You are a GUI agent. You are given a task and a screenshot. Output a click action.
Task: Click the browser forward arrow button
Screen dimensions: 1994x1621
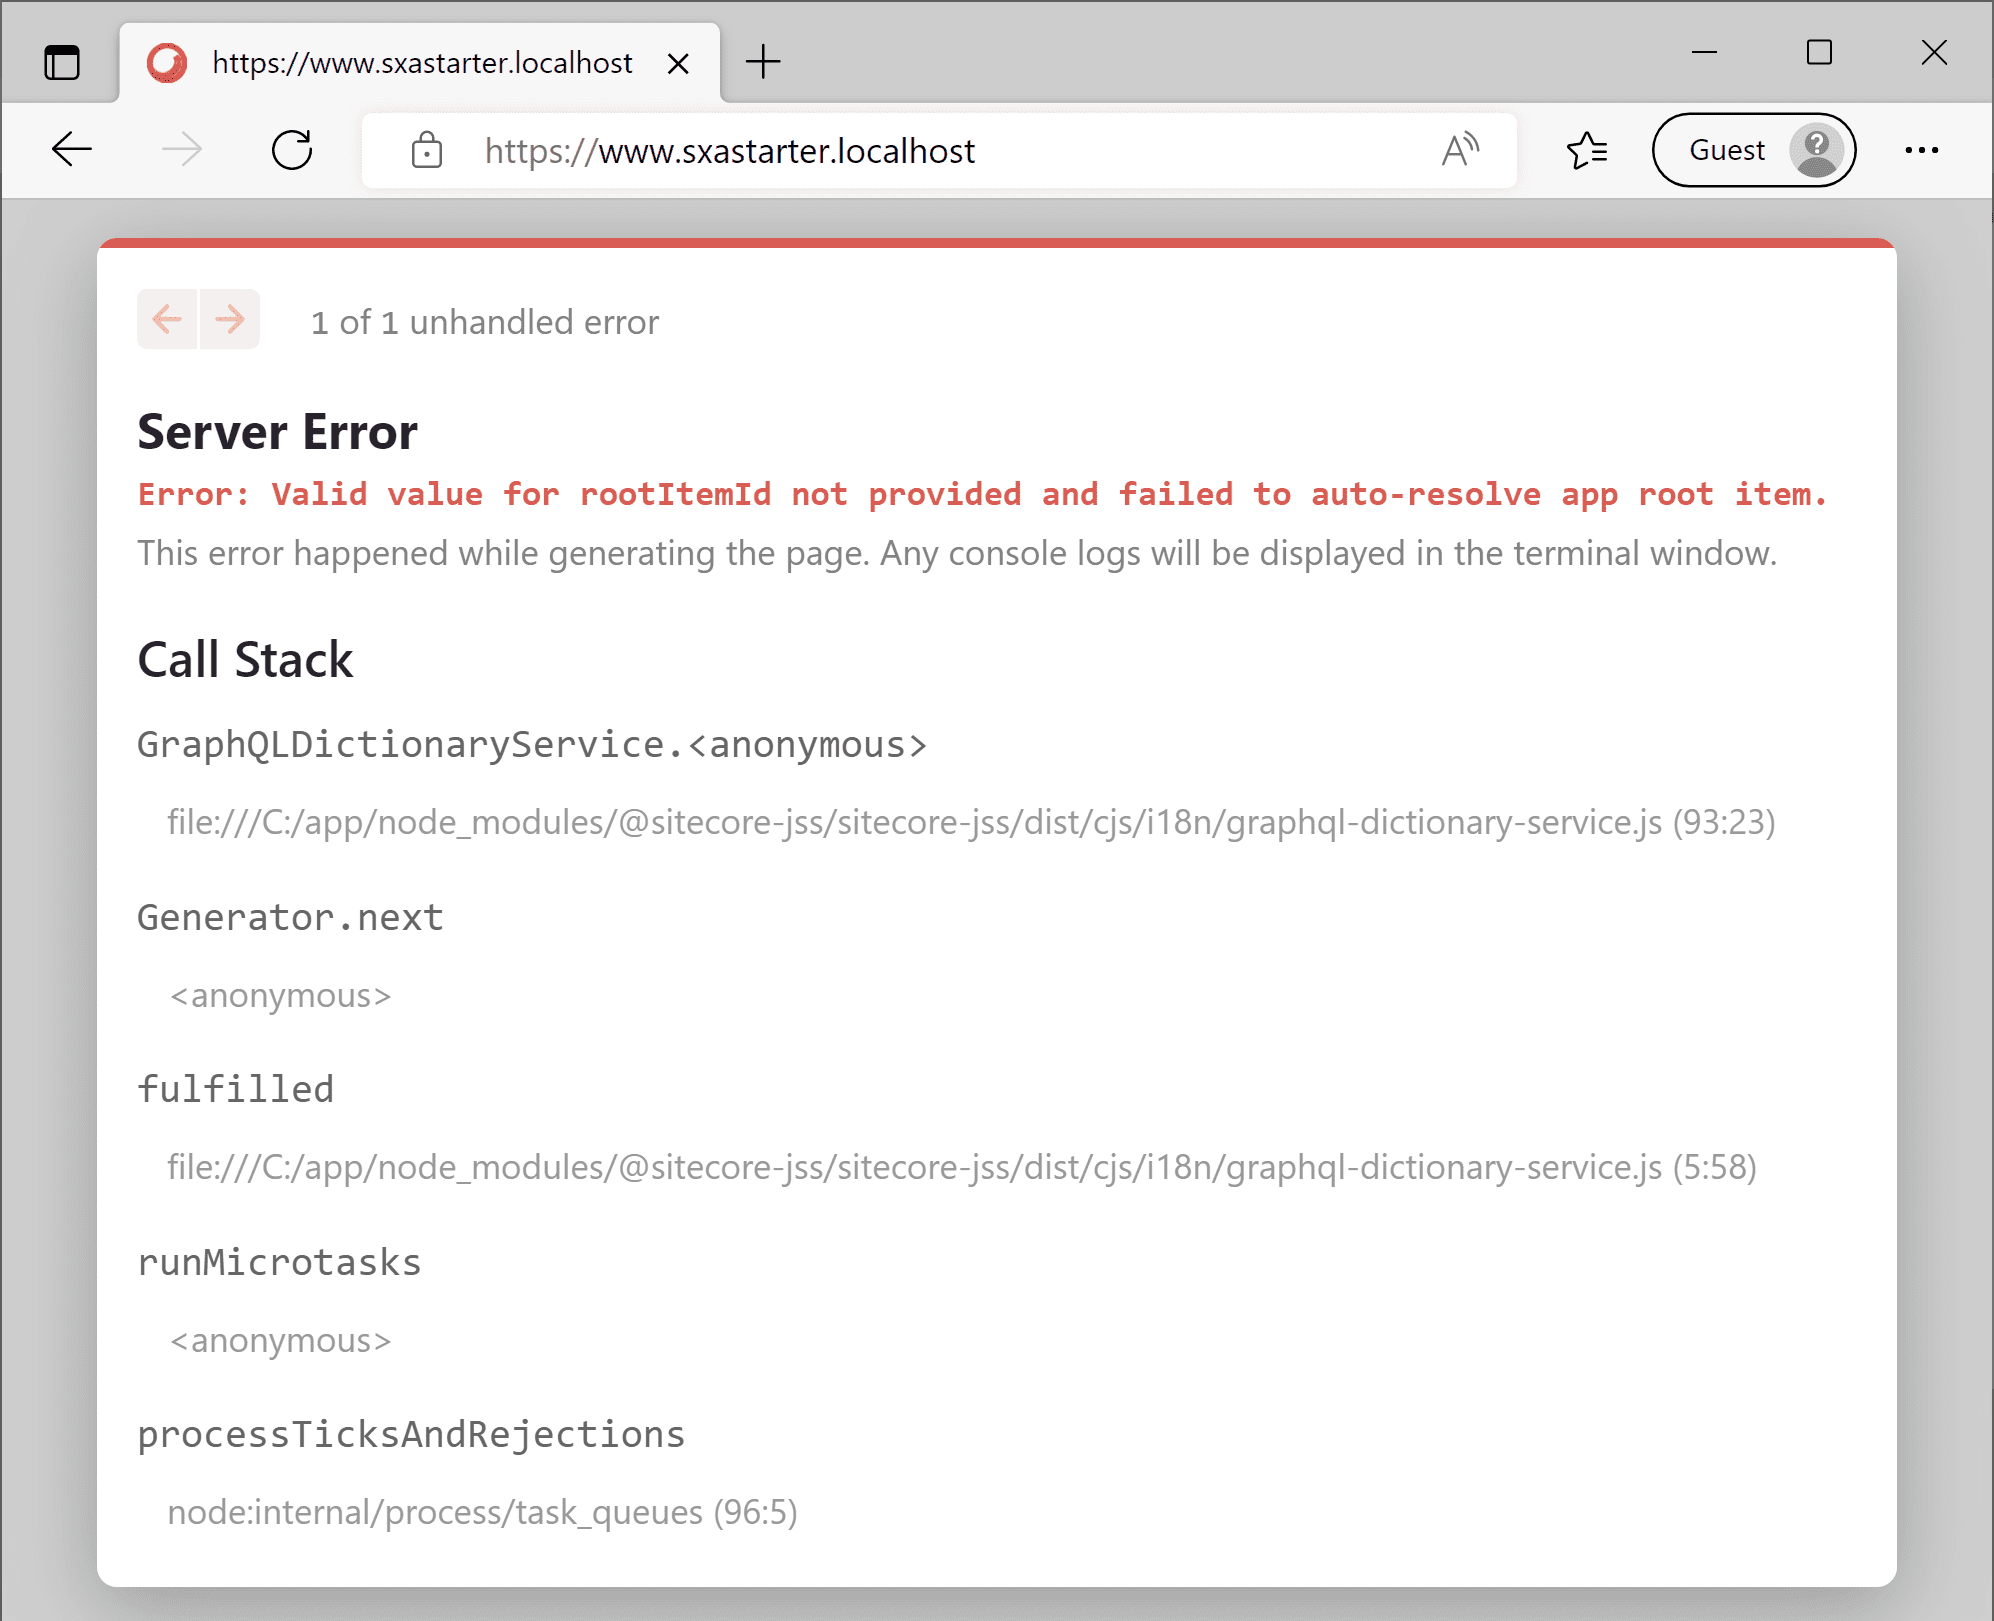coord(182,150)
